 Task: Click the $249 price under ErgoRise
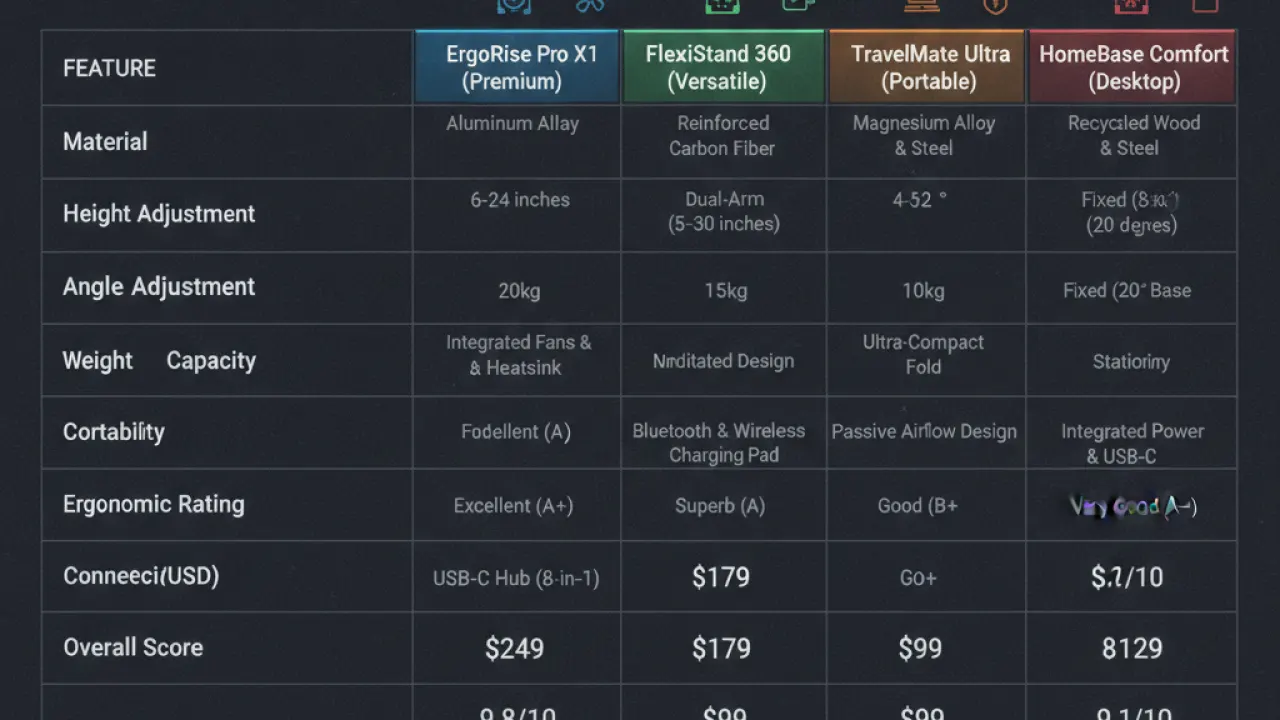514,649
